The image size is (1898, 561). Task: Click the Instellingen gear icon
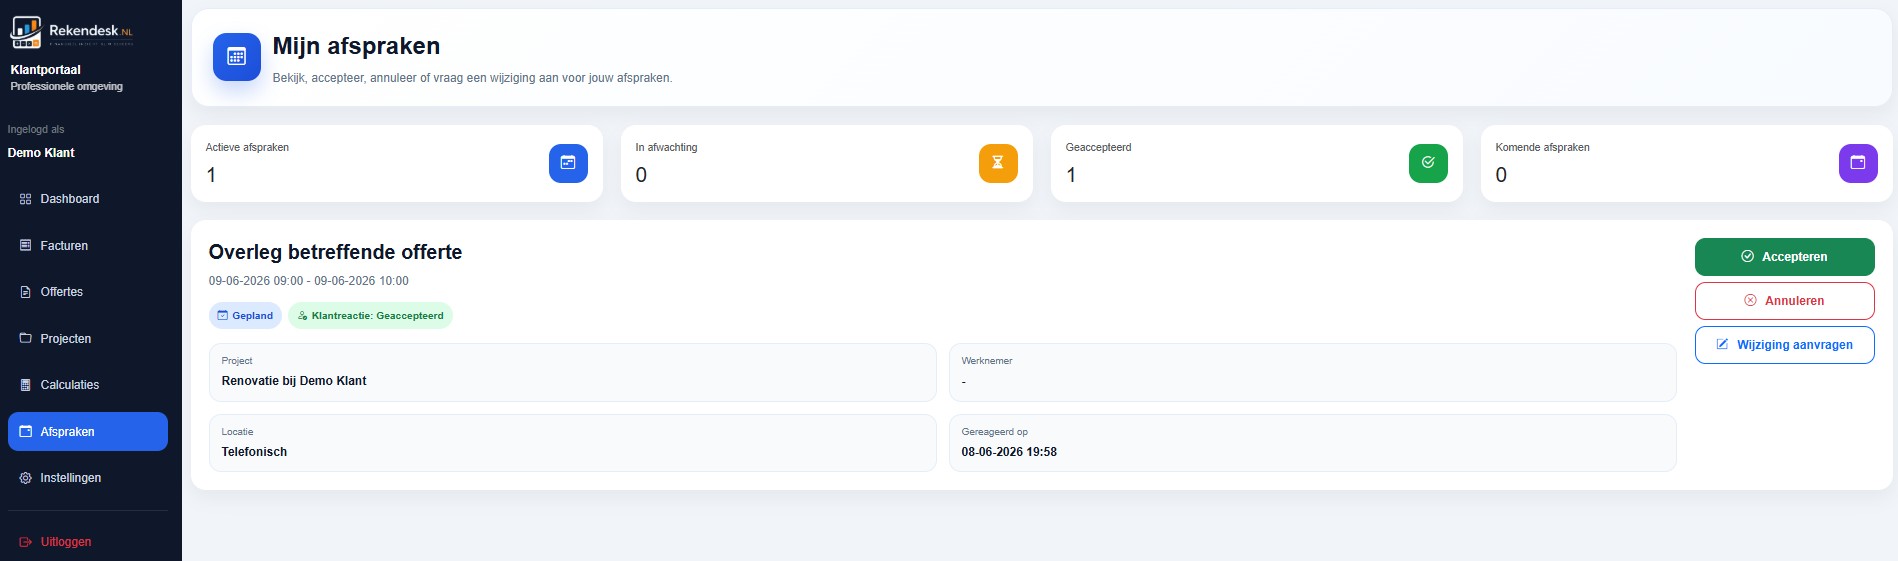tap(26, 478)
